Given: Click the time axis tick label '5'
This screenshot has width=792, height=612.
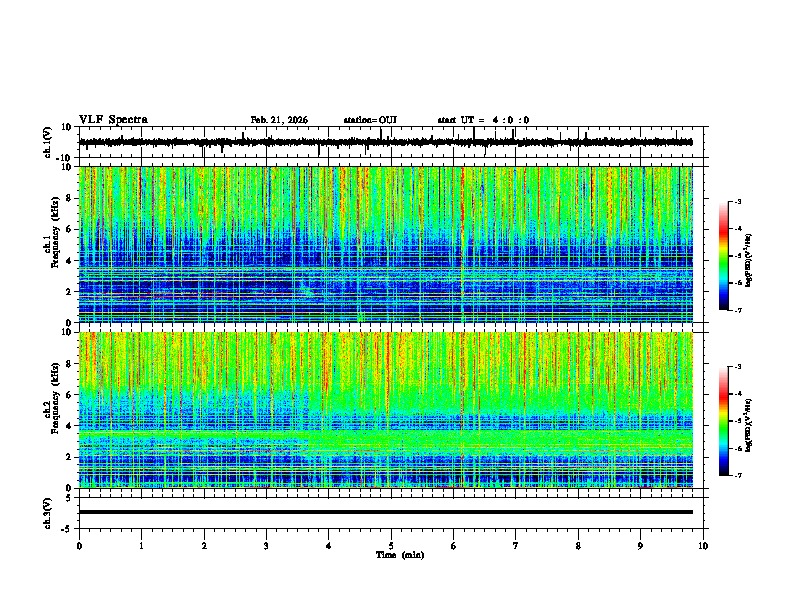Looking at the screenshot, I should point(391,546).
